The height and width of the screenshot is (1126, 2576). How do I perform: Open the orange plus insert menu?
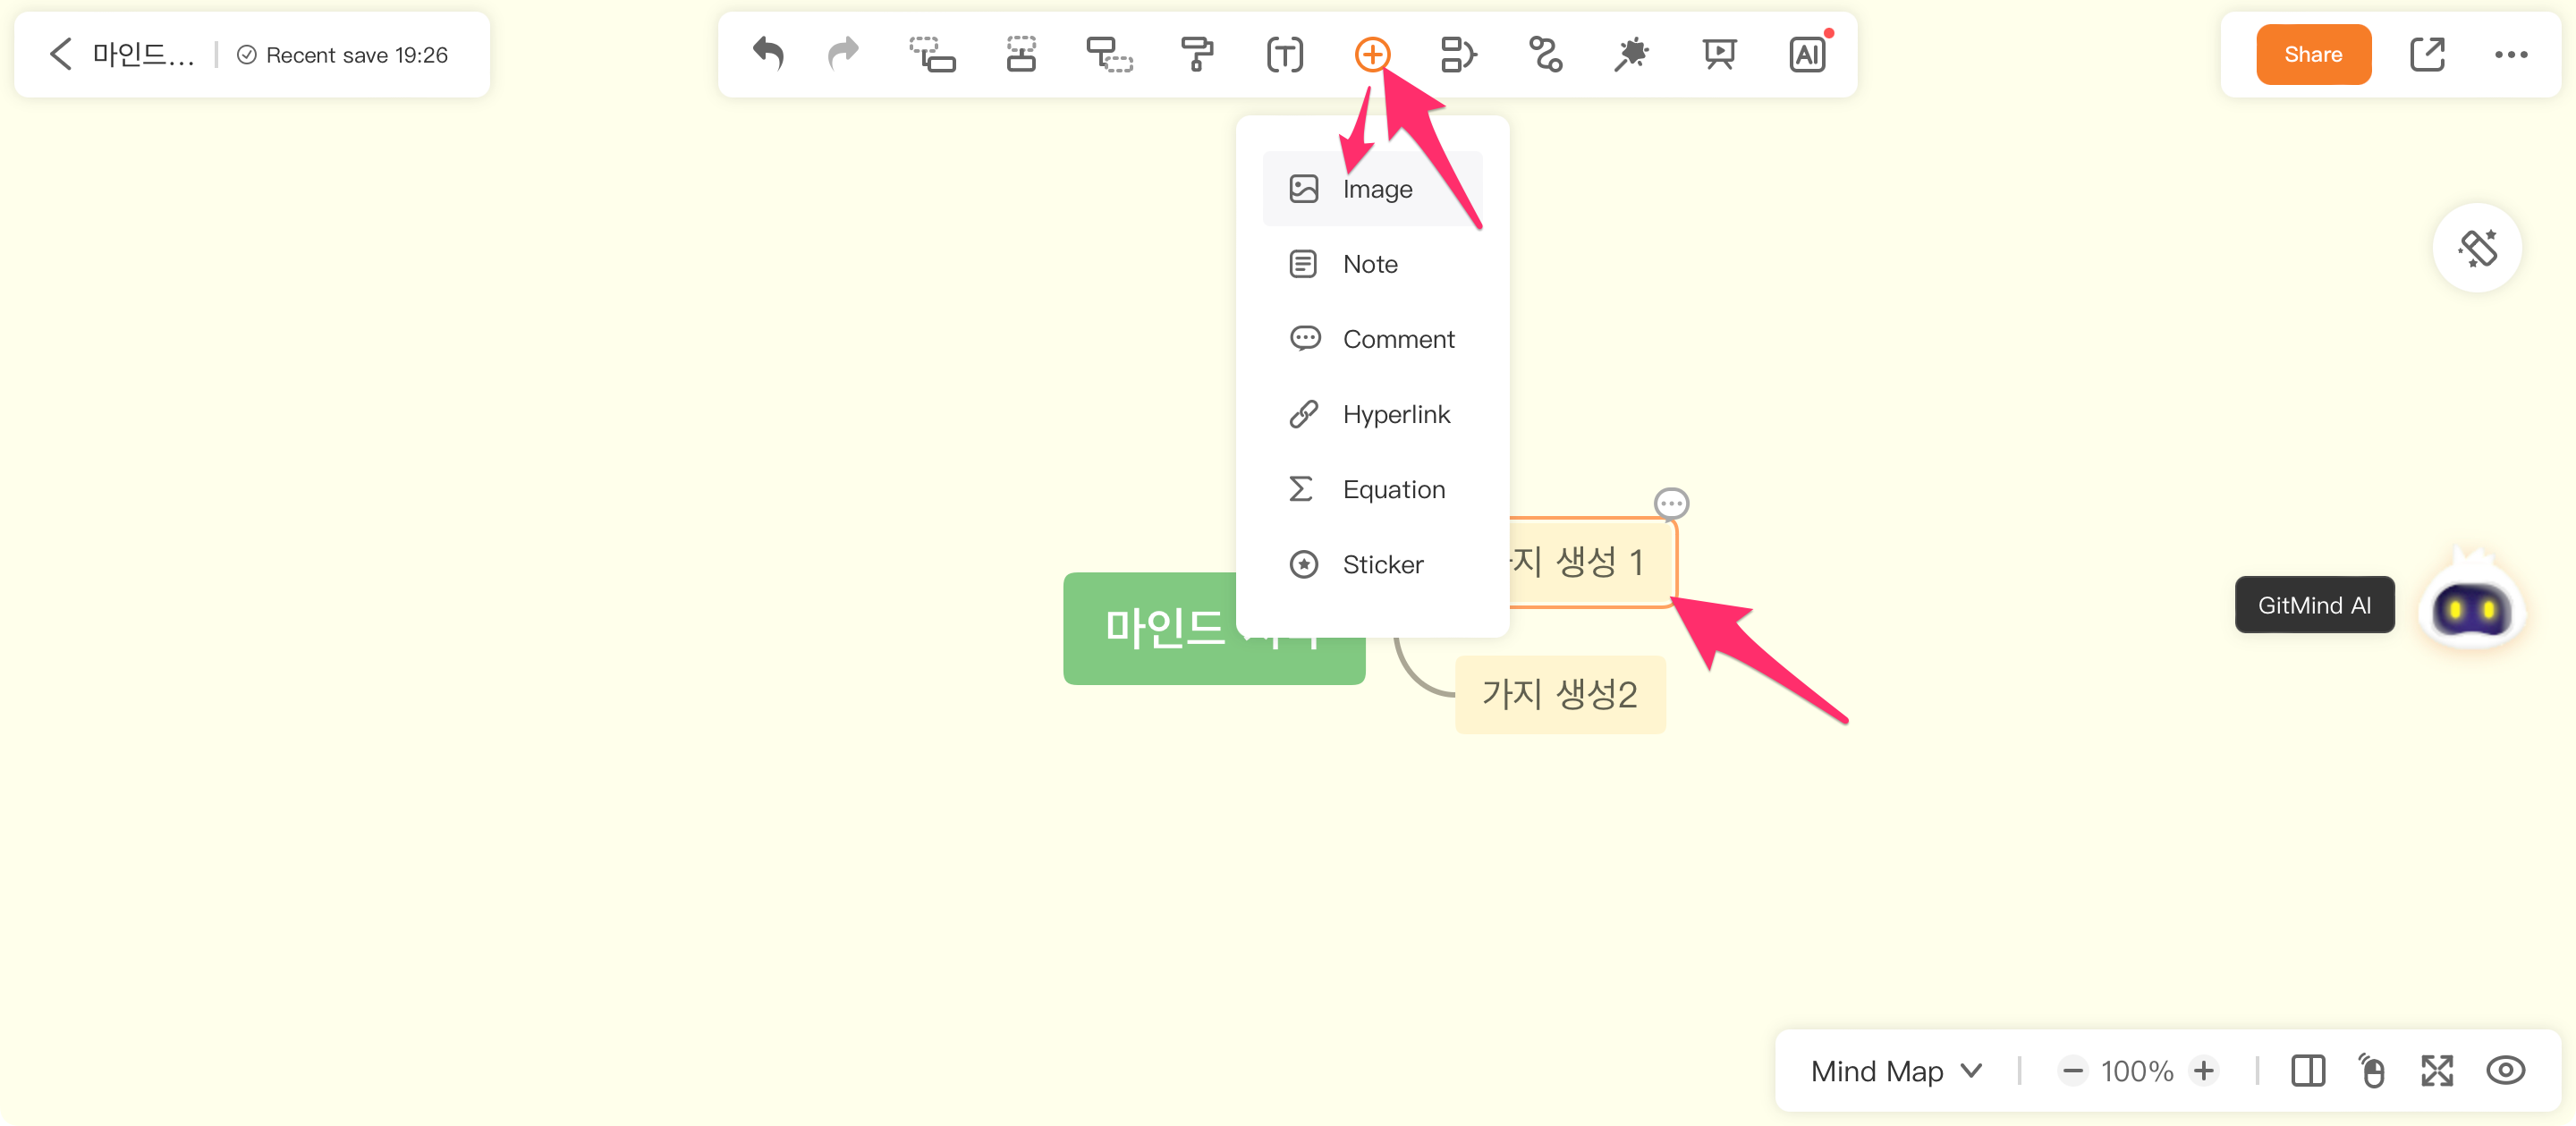pyautogui.click(x=1372, y=54)
